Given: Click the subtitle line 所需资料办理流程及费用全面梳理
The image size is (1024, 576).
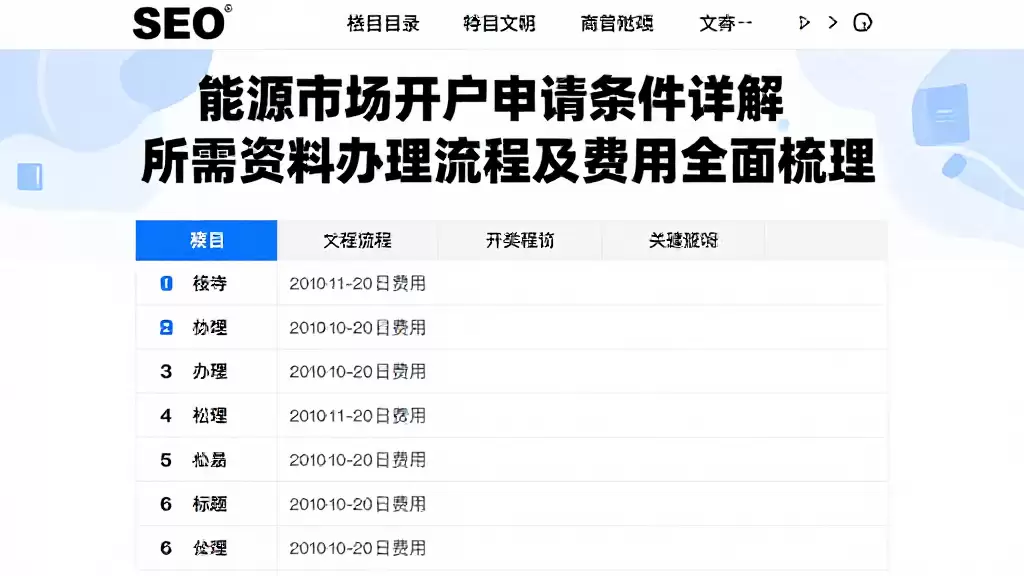Looking at the screenshot, I should tap(508, 161).
